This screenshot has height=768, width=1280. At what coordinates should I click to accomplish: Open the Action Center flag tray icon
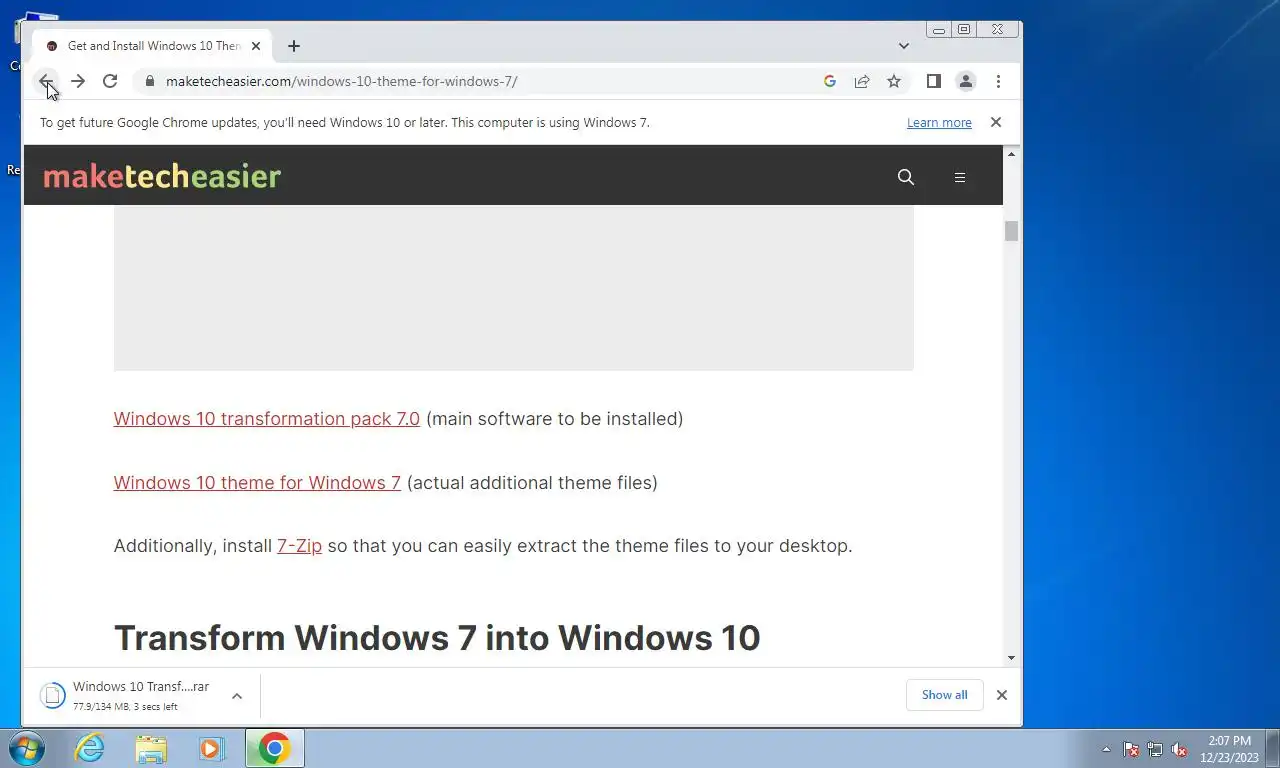[x=1131, y=749]
